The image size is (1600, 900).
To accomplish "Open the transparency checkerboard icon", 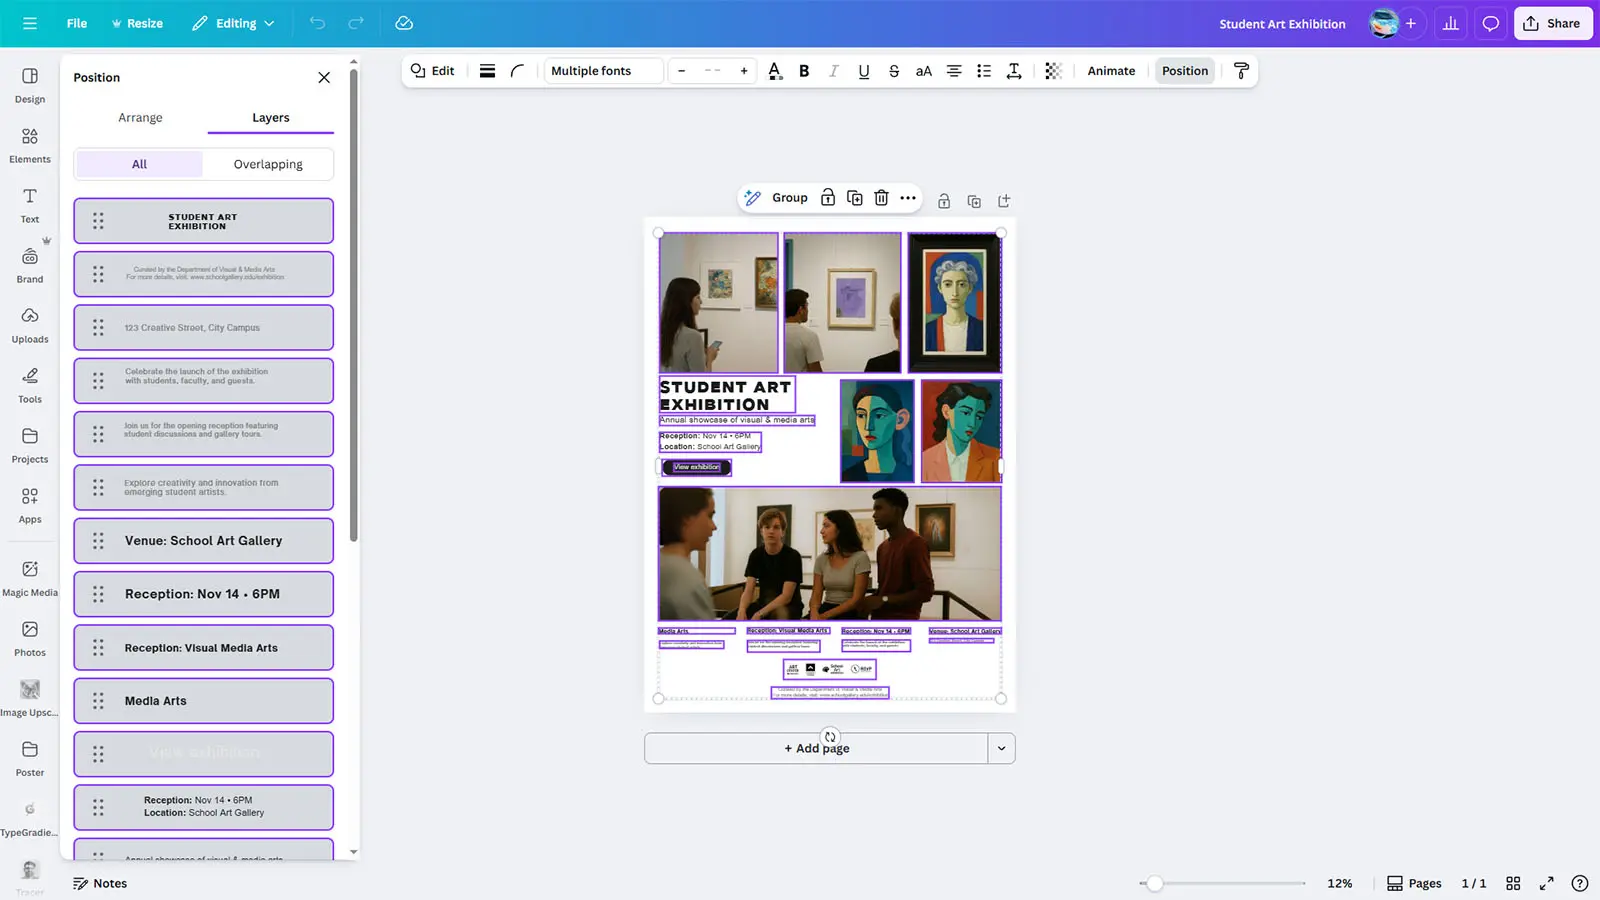I will [1053, 71].
